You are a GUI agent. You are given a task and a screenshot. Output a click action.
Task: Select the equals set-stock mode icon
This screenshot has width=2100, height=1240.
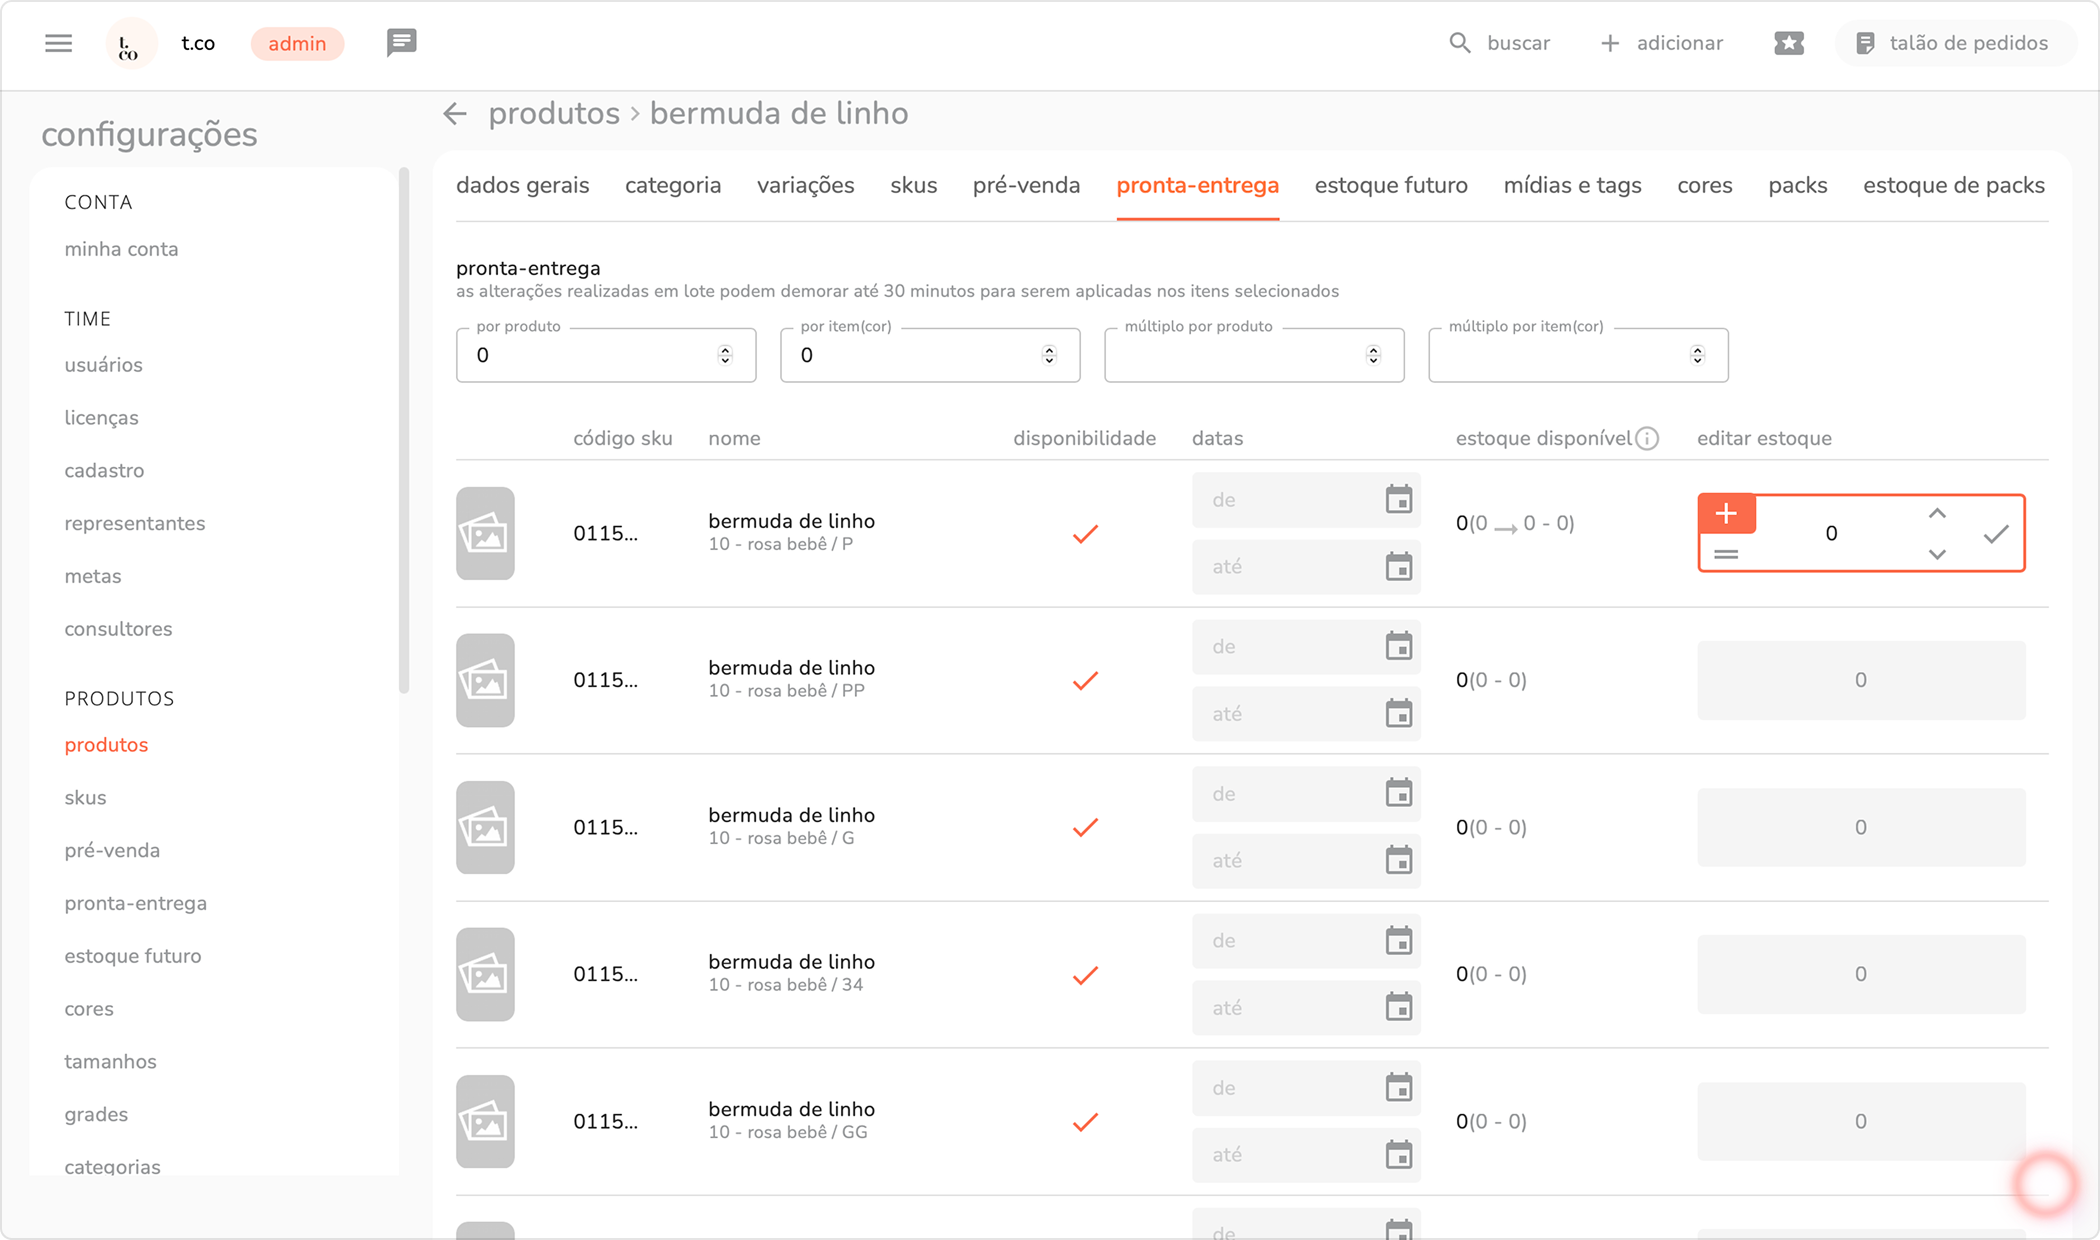[1726, 554]
